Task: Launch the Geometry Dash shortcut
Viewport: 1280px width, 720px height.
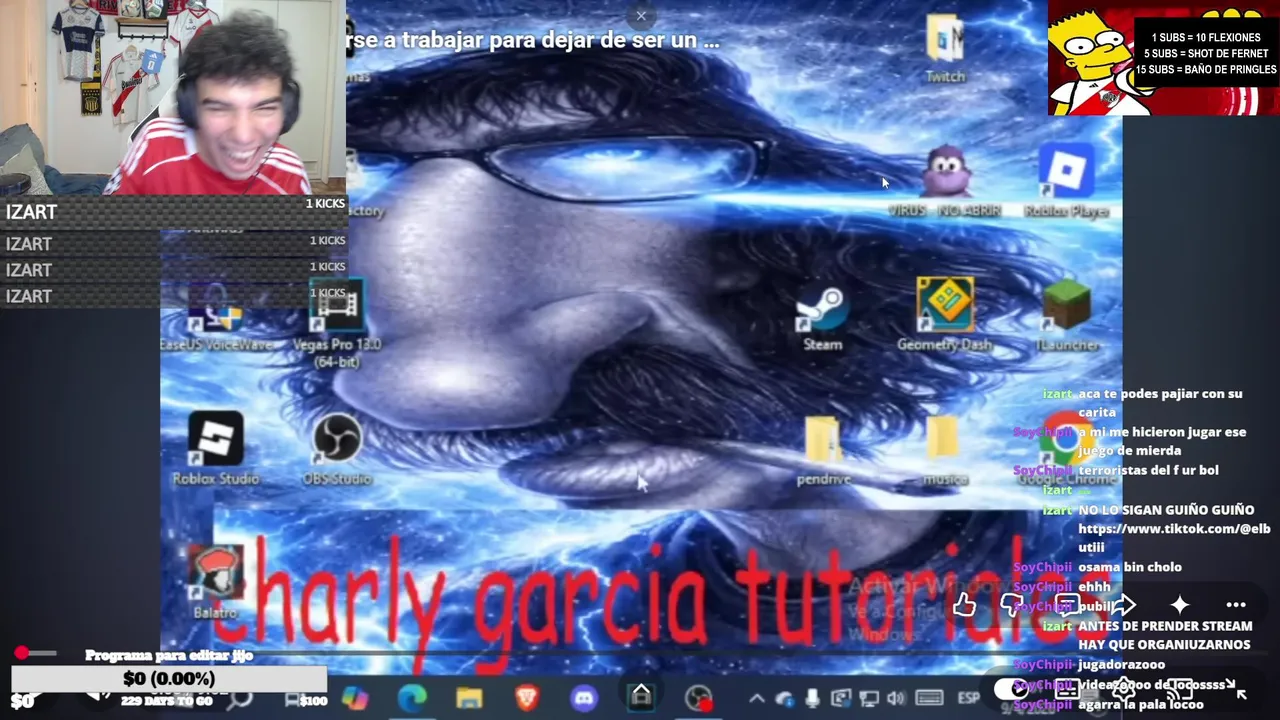Action: point(945,315)
